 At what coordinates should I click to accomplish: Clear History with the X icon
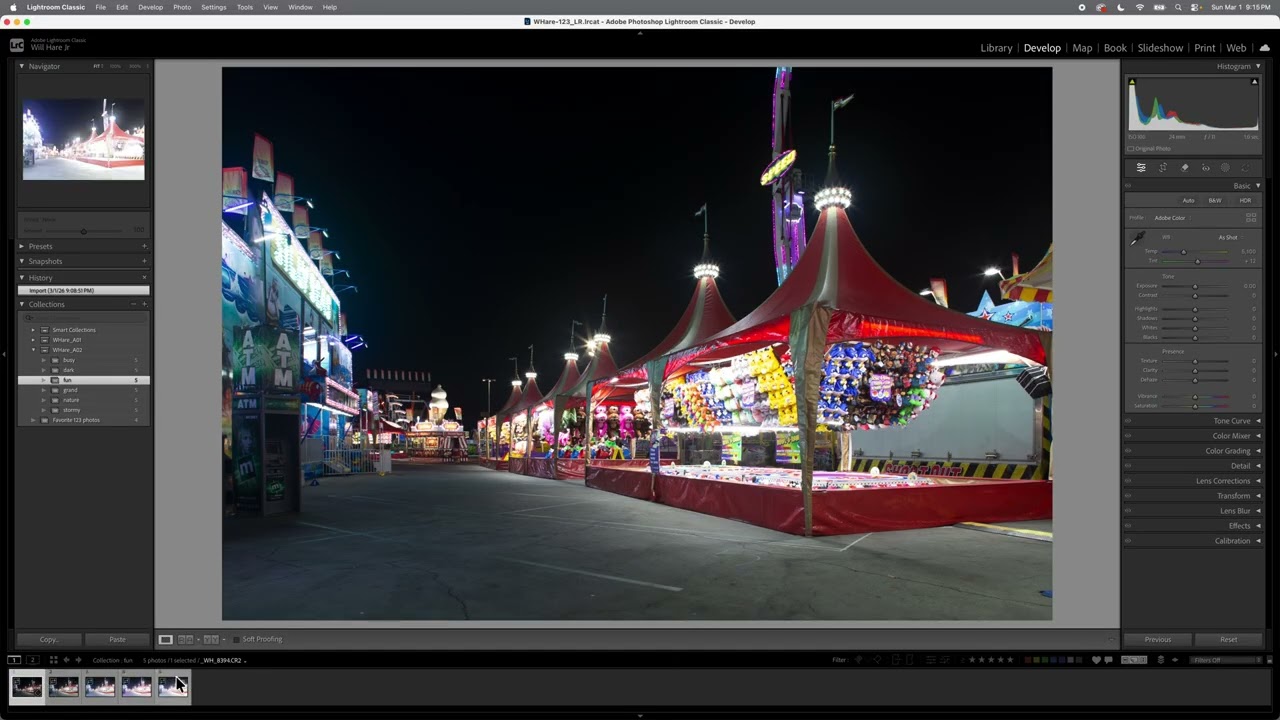point(144,278)
